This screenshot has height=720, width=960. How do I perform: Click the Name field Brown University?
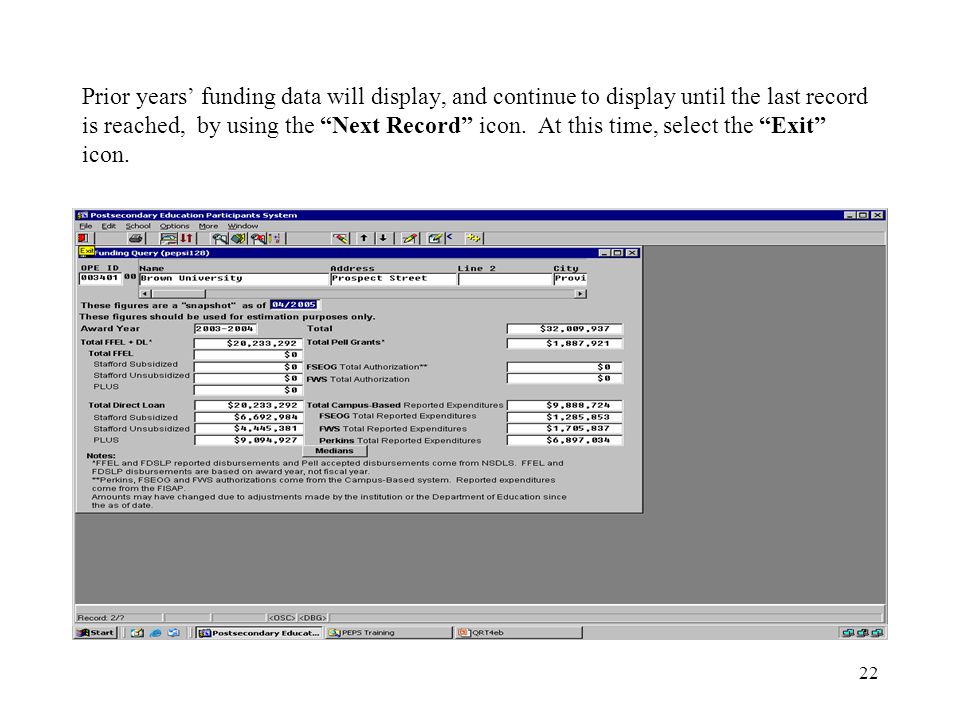tap(234, 279)
